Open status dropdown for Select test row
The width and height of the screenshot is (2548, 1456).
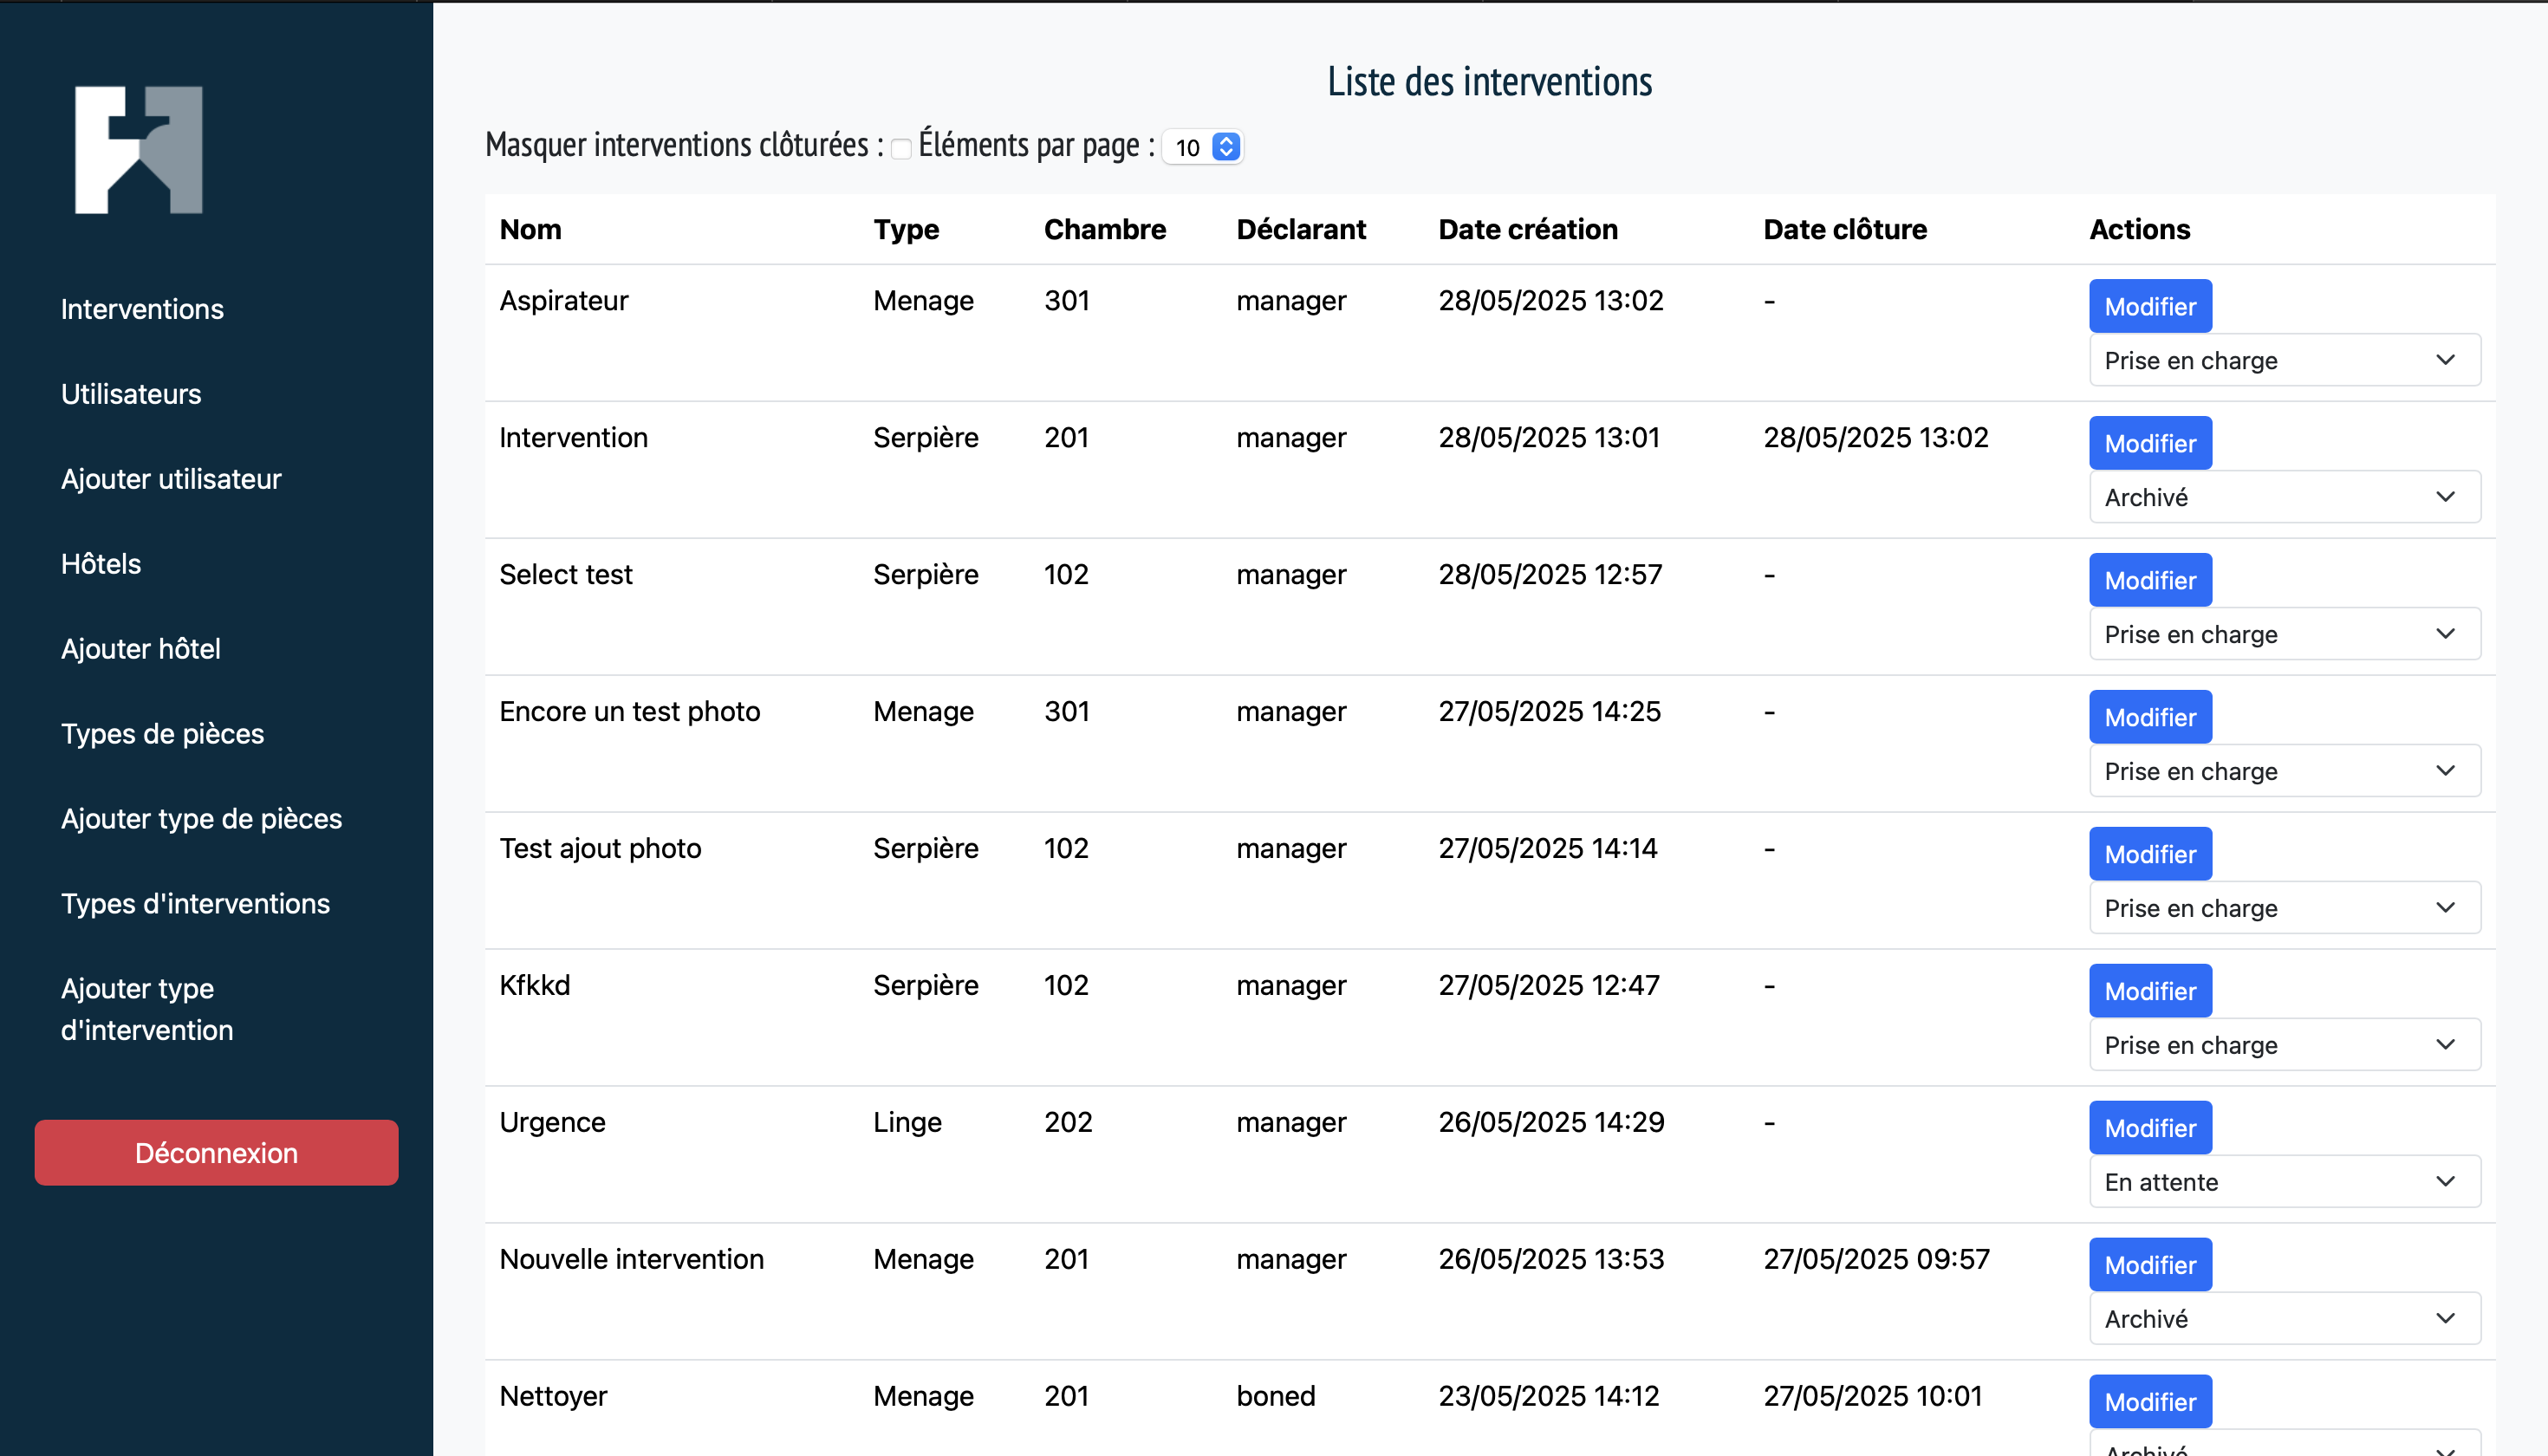pyautogui.click(x=2284, y=634)
